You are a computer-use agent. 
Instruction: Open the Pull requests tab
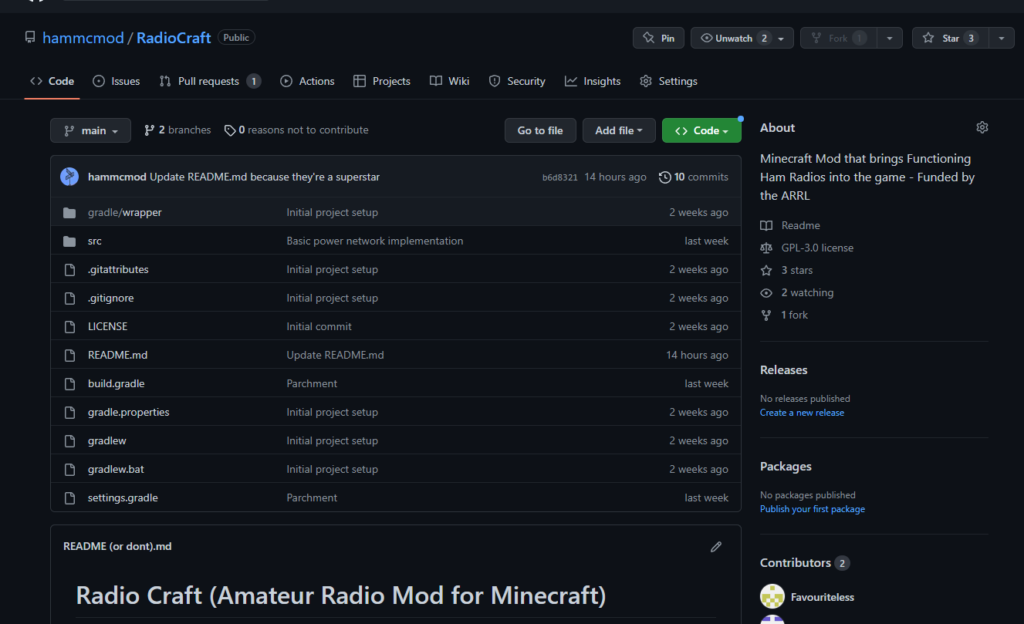[x=210, y=81]
